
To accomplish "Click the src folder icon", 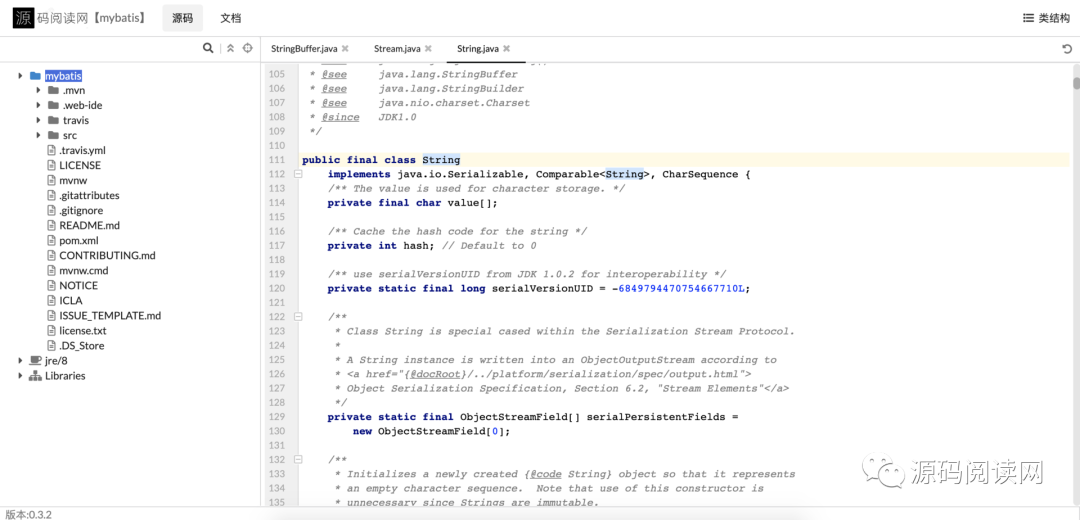I will [x=53, y=136].
